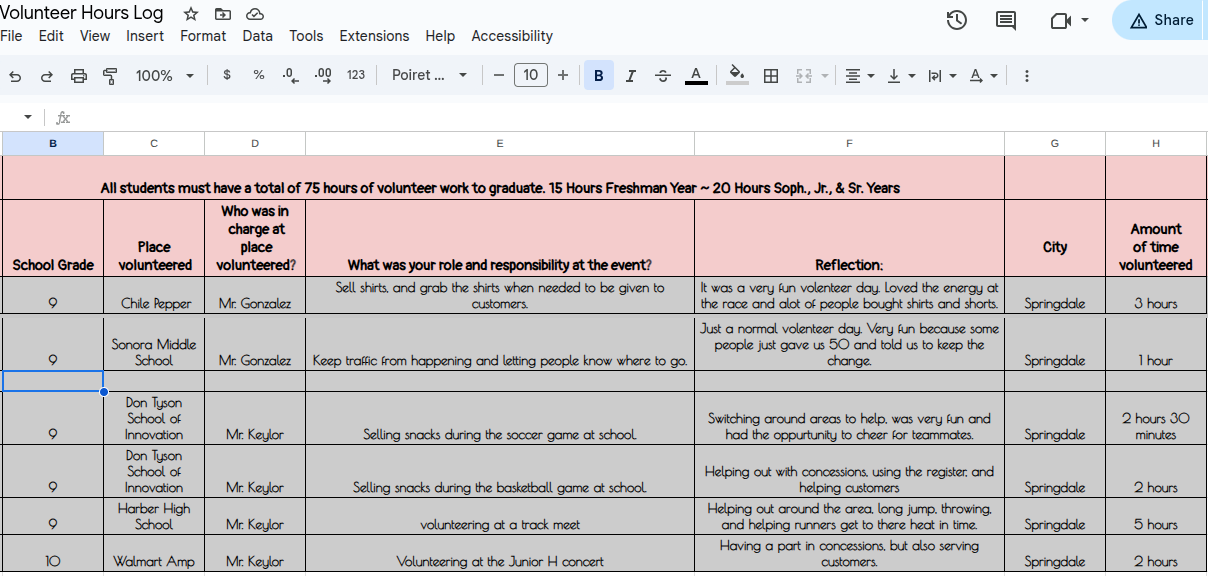Image resolution: width=1208 pixels, height=576 pixels.
Task: Undo the last action
Action: (x=15, y=76)
